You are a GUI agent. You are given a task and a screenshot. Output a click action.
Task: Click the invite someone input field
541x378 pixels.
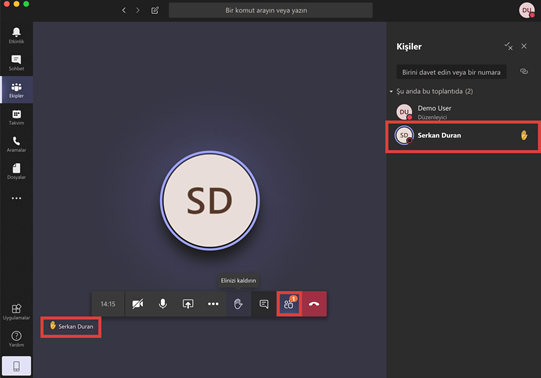click(451, 72)
